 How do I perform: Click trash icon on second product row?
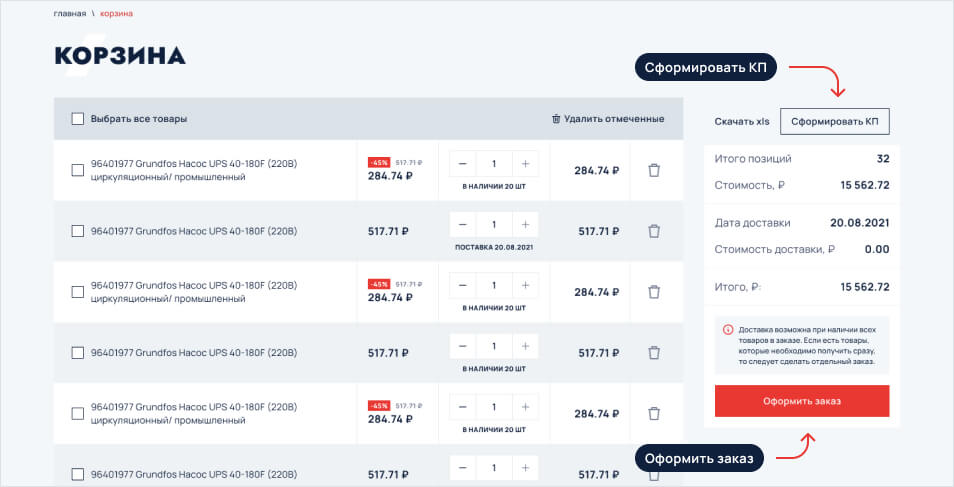point(654,231)
